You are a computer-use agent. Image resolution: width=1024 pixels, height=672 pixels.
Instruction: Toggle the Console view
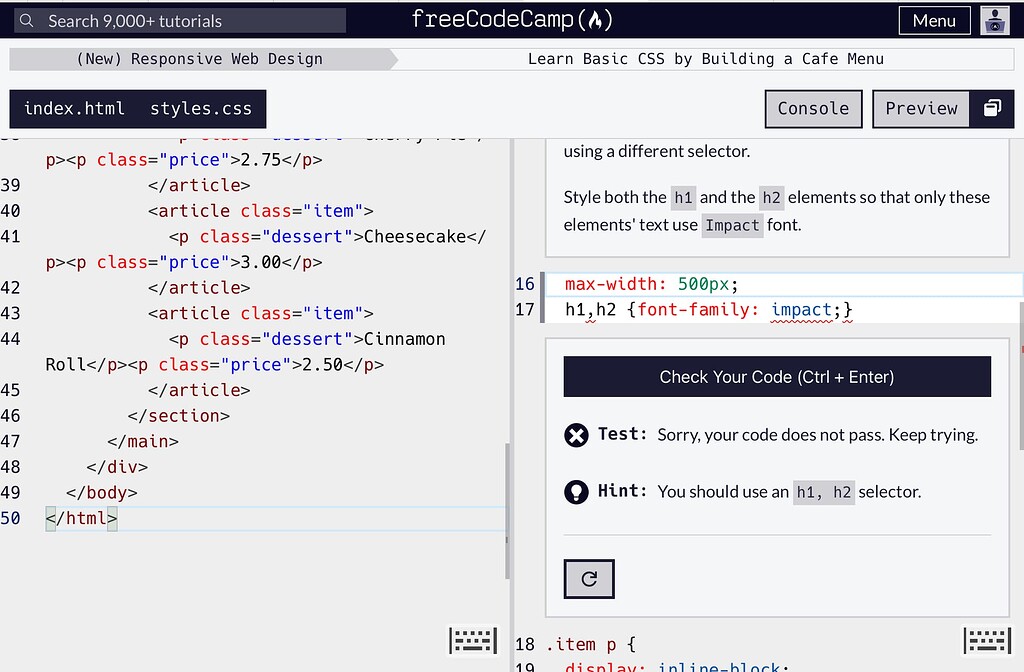pyautogui.click(x=813, y=108)
